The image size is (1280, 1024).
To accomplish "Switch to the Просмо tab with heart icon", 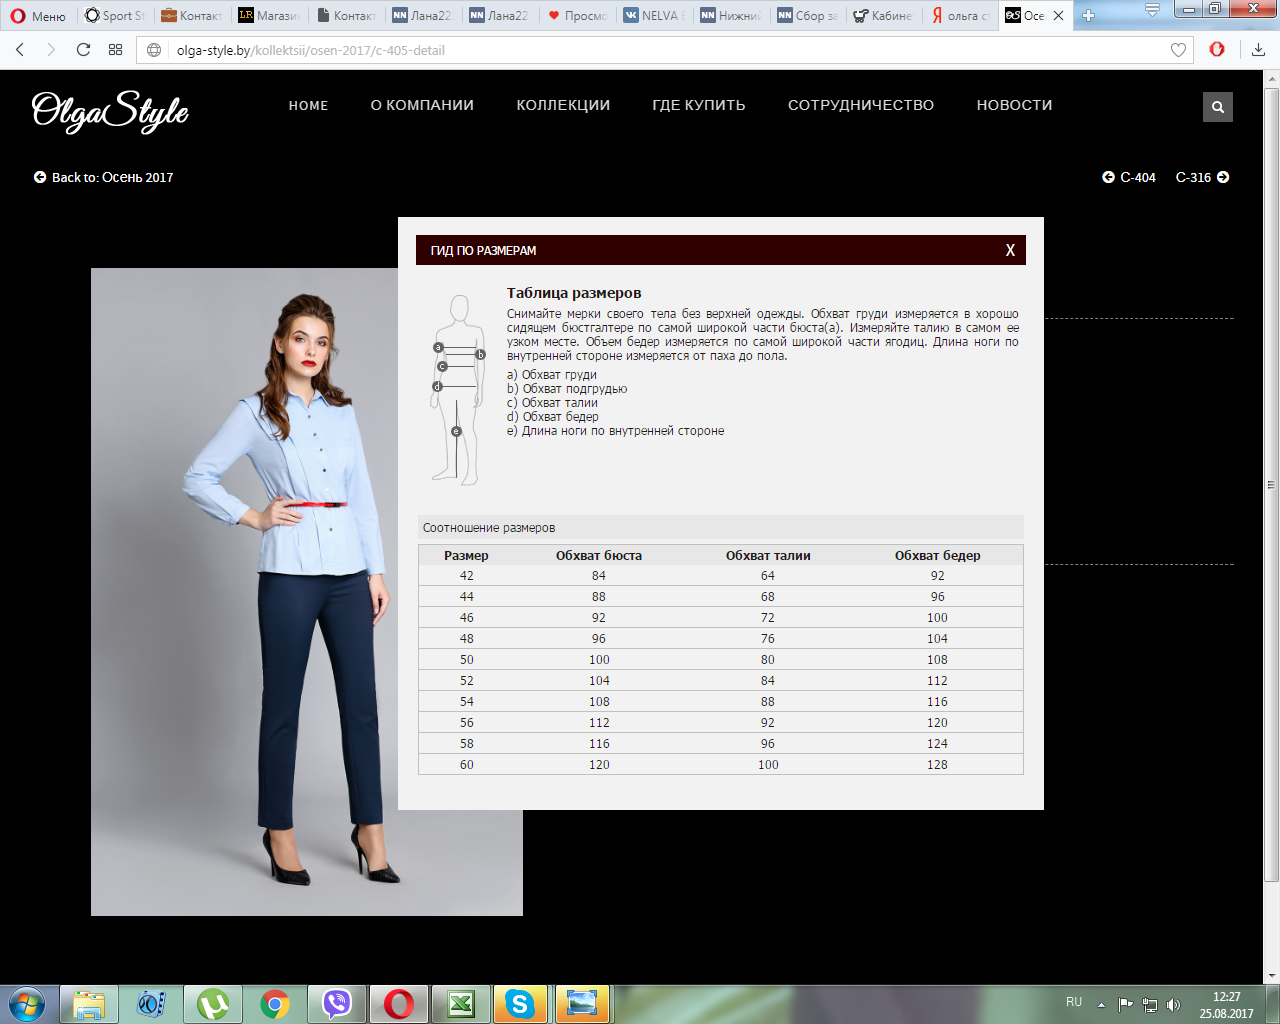I will pos(577,15).
